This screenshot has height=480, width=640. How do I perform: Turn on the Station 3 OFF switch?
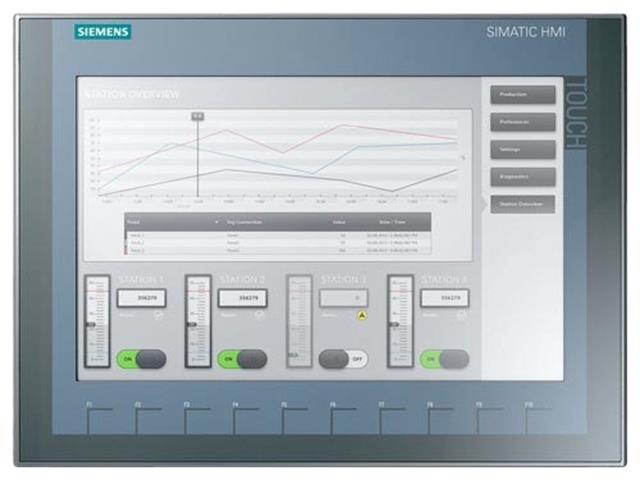pyautogui.click(x=343, y=358)
